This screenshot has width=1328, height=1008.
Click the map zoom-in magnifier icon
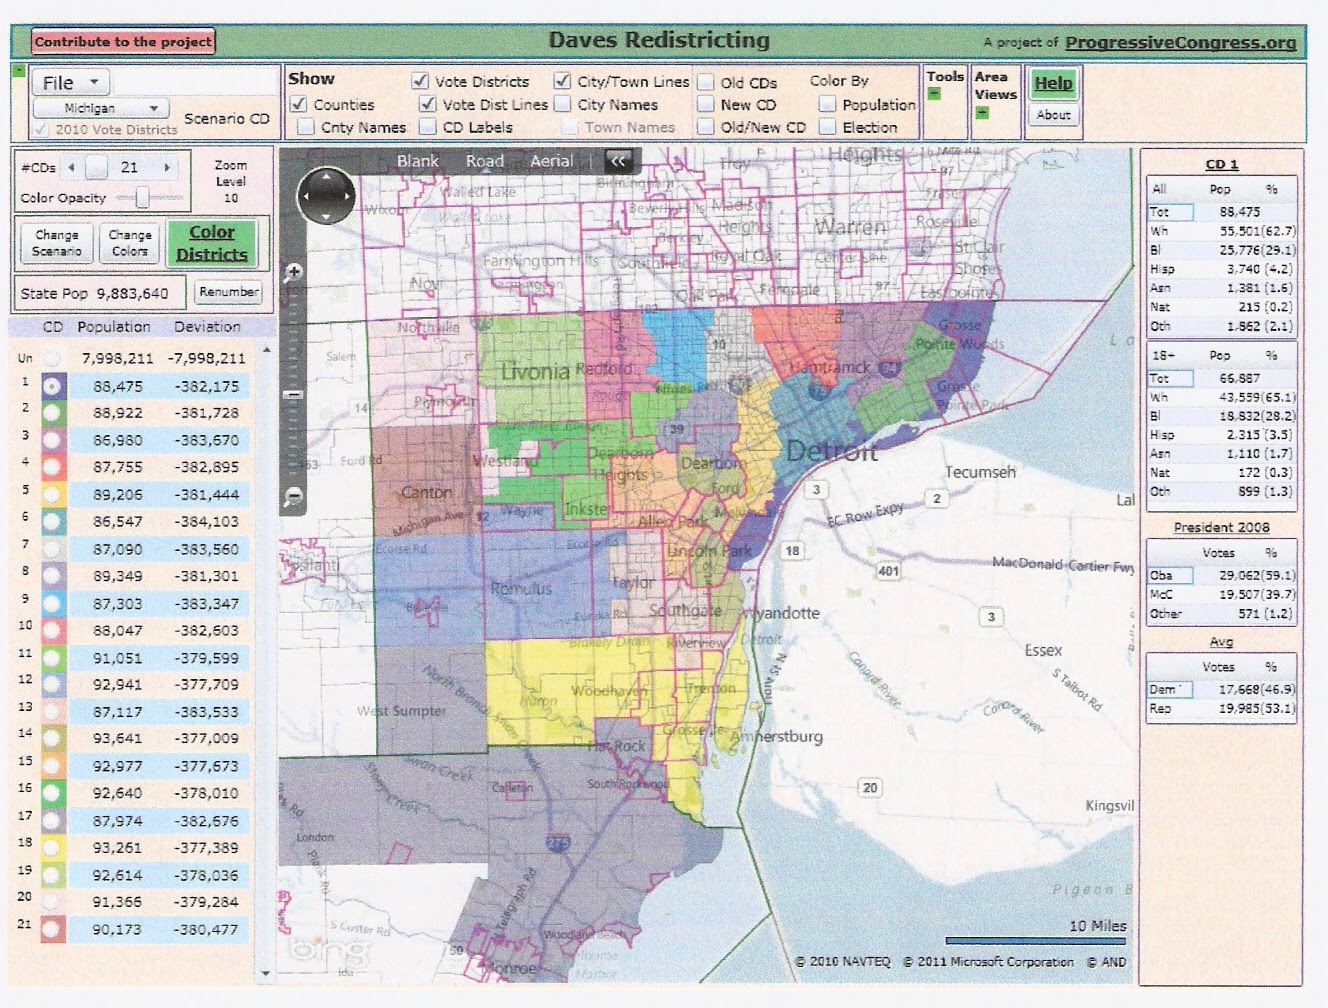(294, 272)
